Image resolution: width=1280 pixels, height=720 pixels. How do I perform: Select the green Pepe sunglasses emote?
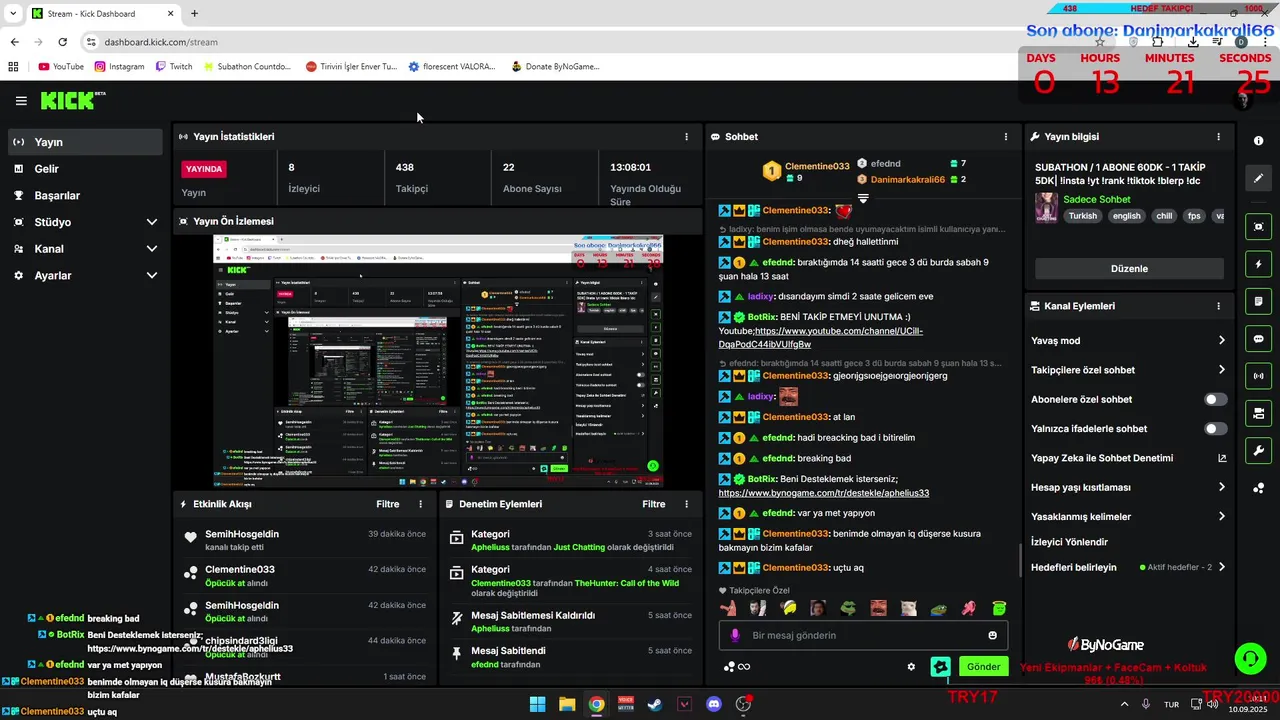848,608
